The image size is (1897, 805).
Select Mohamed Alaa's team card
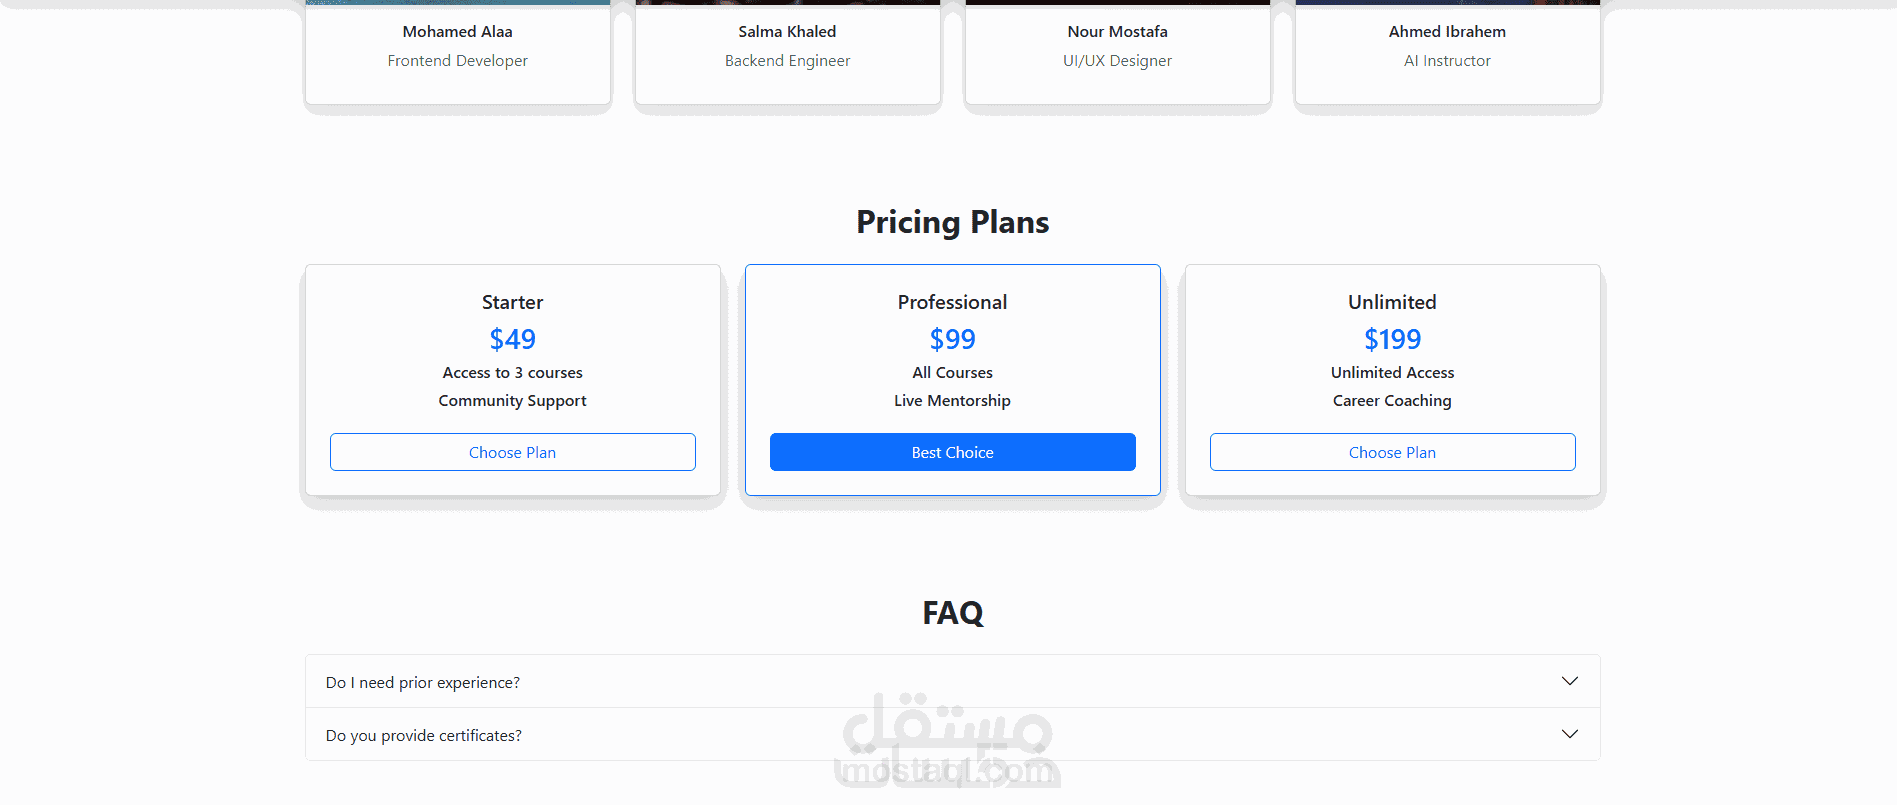coord(458,52)
